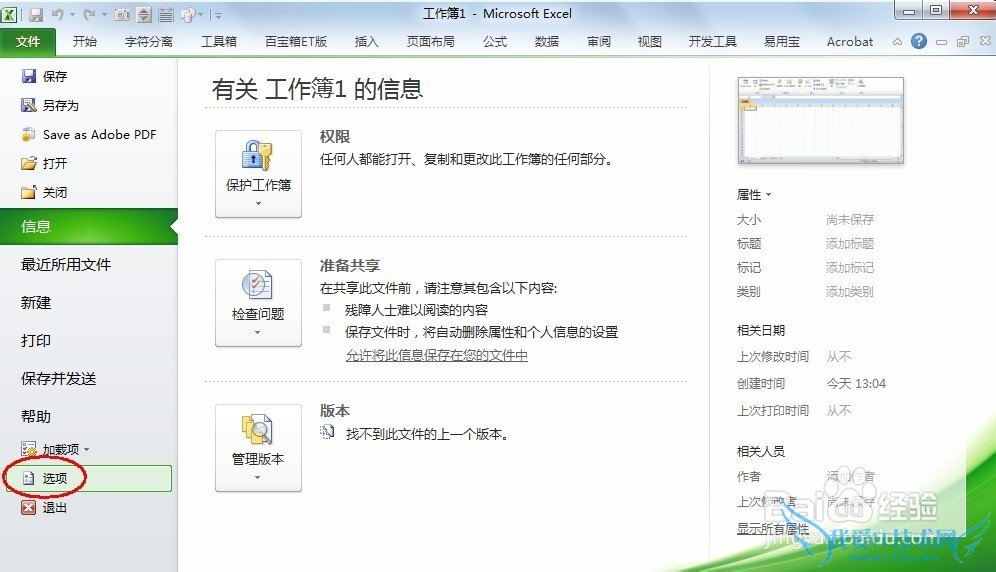Click the 尚未保存 size value
The height and width of the screenshot is (572, 996).
coord(850,219)
